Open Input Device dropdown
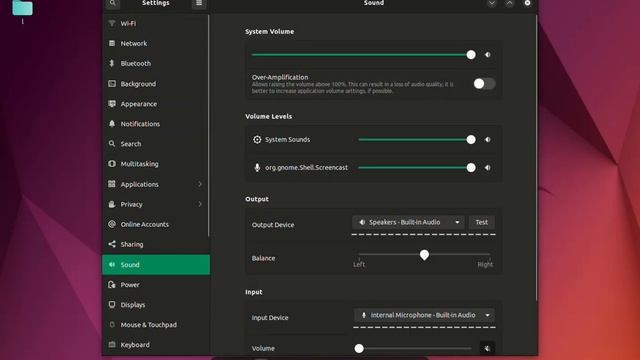Viewport: 640px width, 360px height. (x=424, y=315)
